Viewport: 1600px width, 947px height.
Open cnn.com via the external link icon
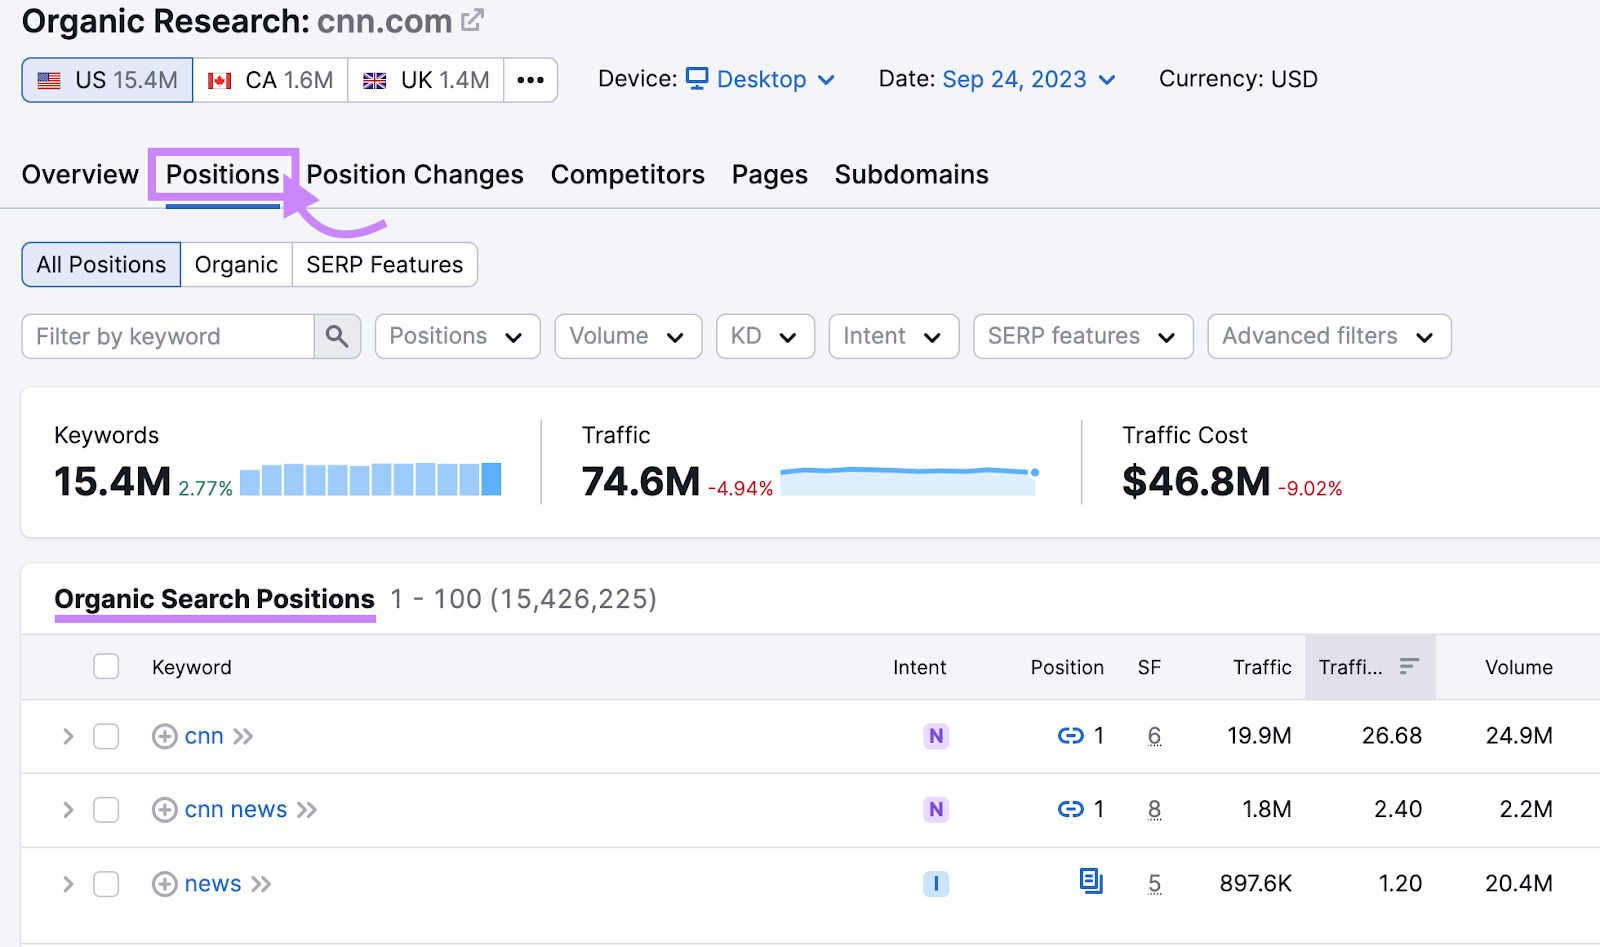471,19
